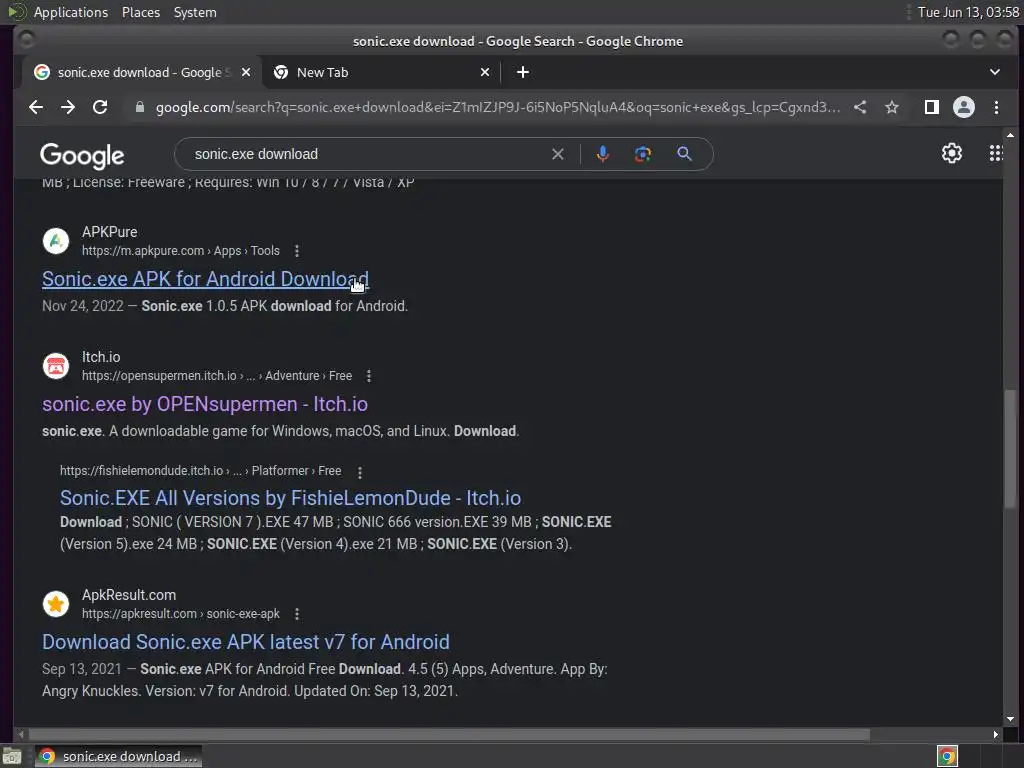
Task: Open Google quick settings gear
Action: pos(952,153)
